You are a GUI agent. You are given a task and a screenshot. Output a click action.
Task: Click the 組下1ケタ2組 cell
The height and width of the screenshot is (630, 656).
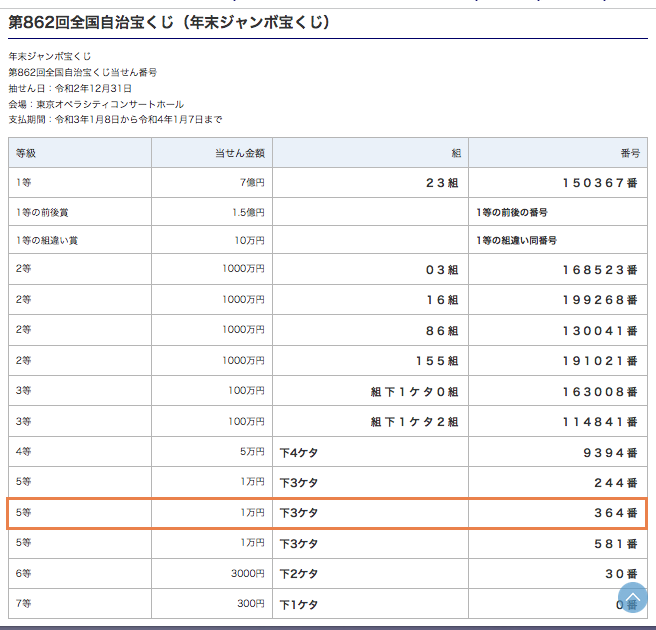point(370,421)
